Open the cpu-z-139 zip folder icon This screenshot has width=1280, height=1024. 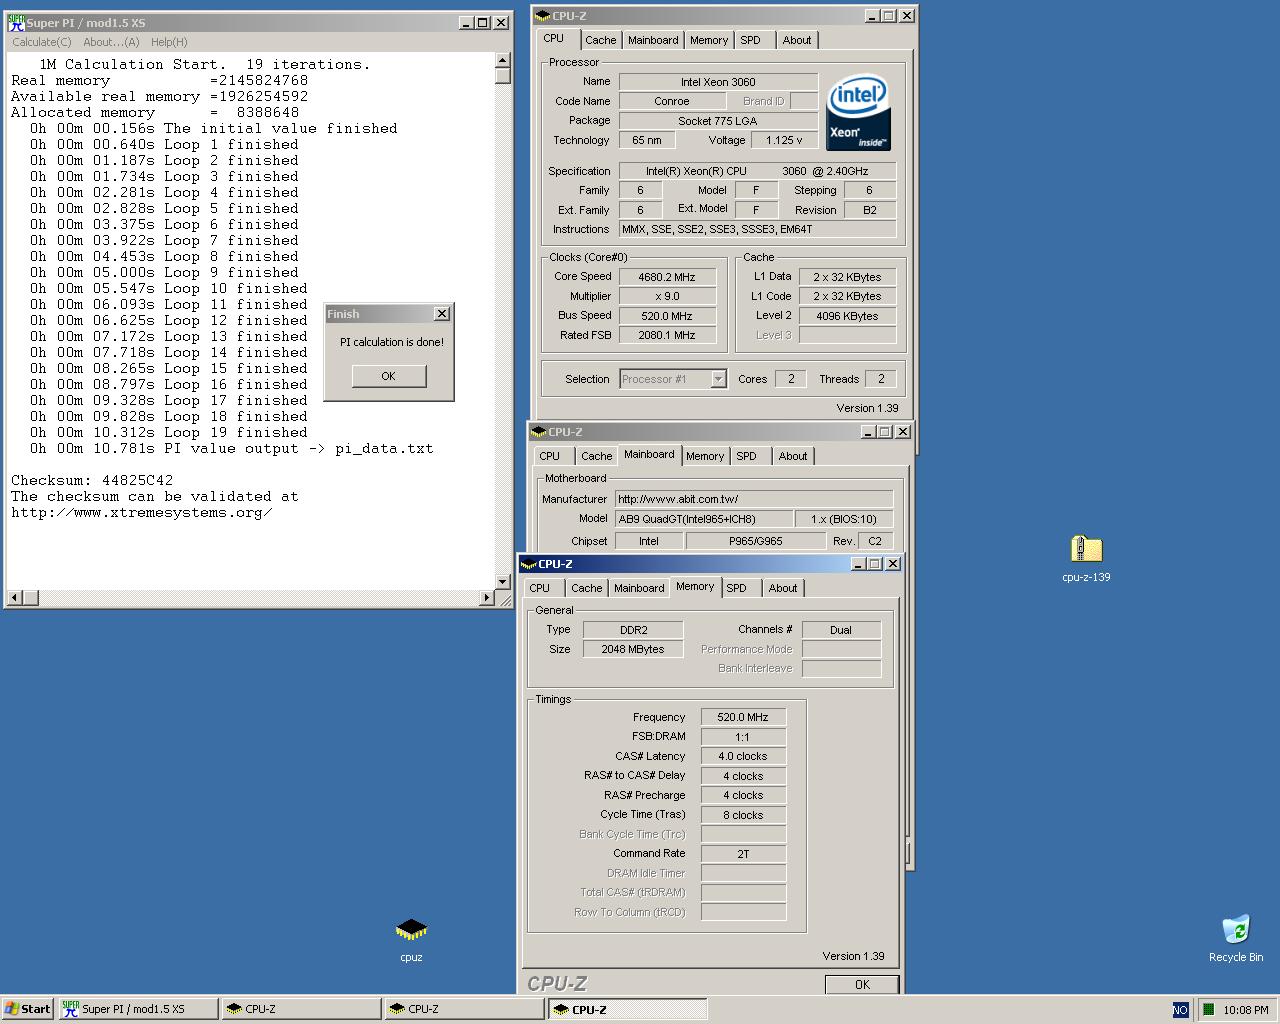[x=1086, y=549]
